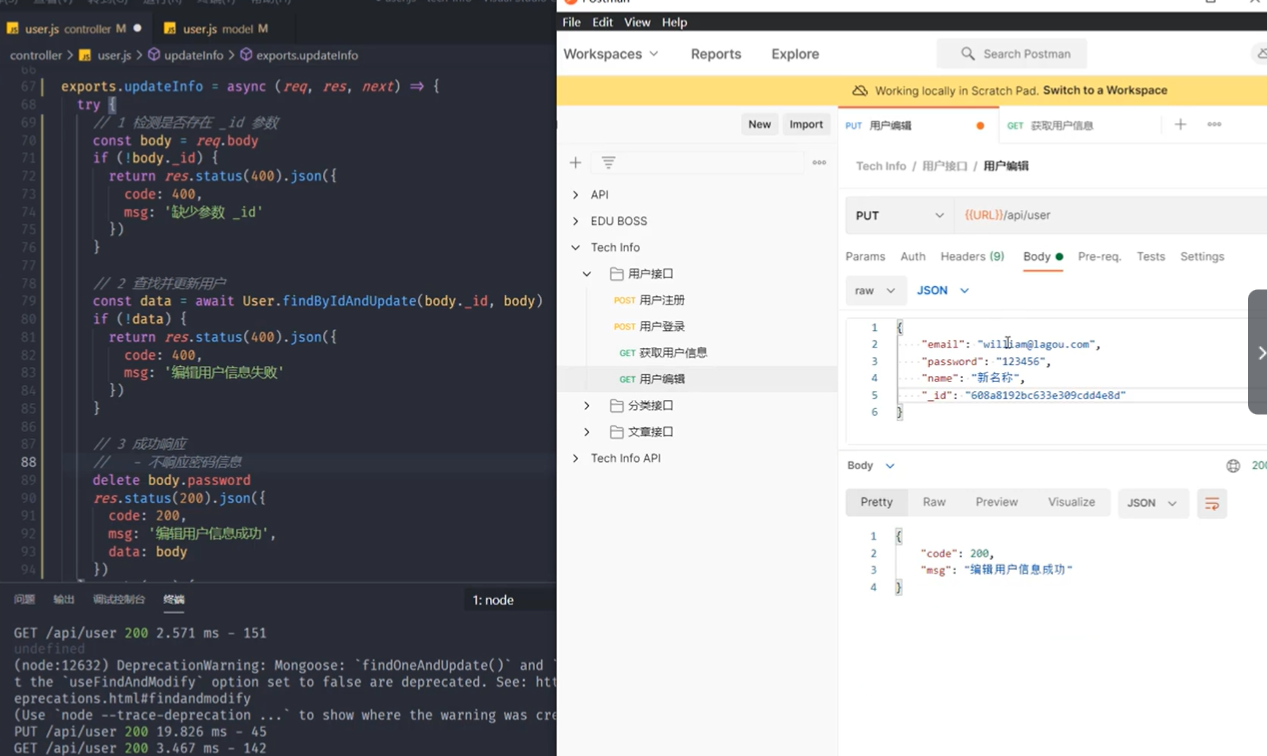Click the New button in sidebar

point(760,124)
